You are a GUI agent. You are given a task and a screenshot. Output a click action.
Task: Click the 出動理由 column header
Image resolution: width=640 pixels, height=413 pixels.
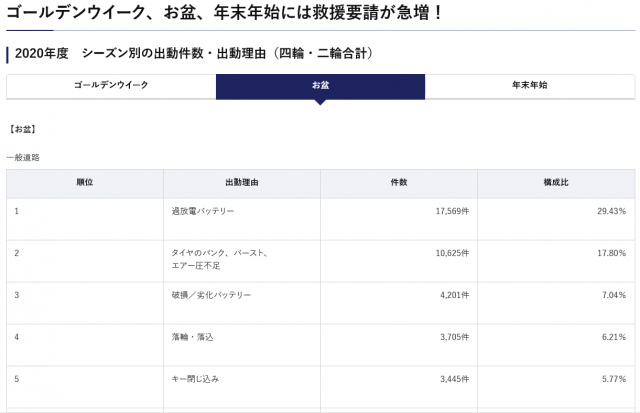click(242, 183)
